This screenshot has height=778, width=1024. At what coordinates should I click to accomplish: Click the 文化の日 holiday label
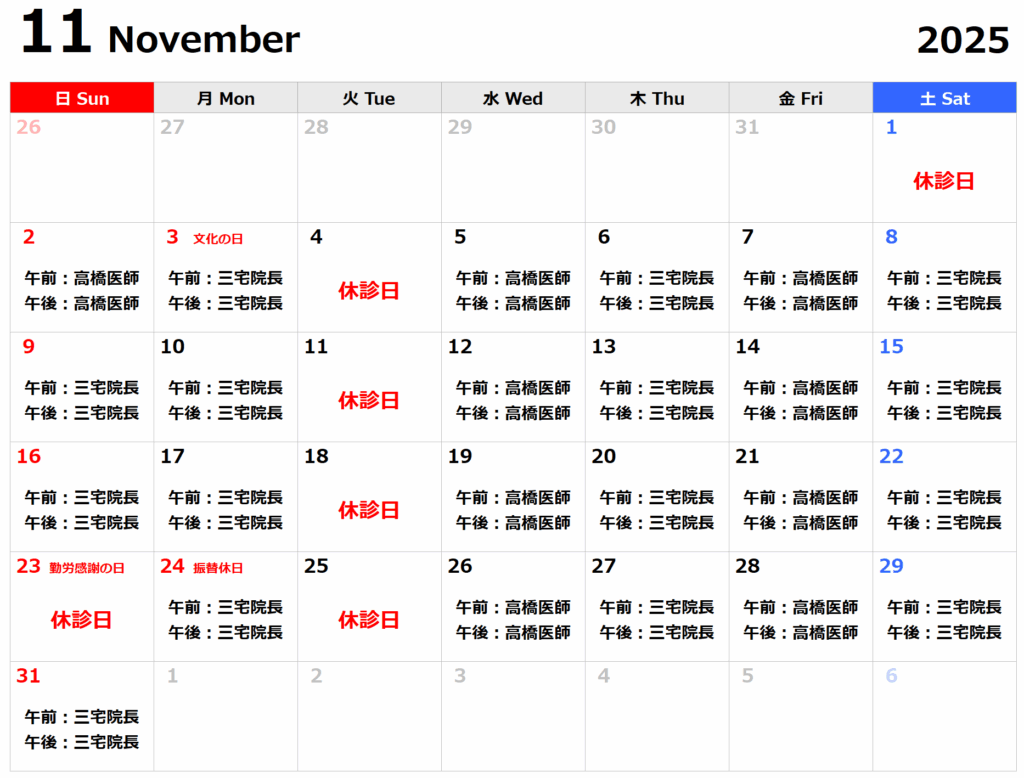(218, 239)
